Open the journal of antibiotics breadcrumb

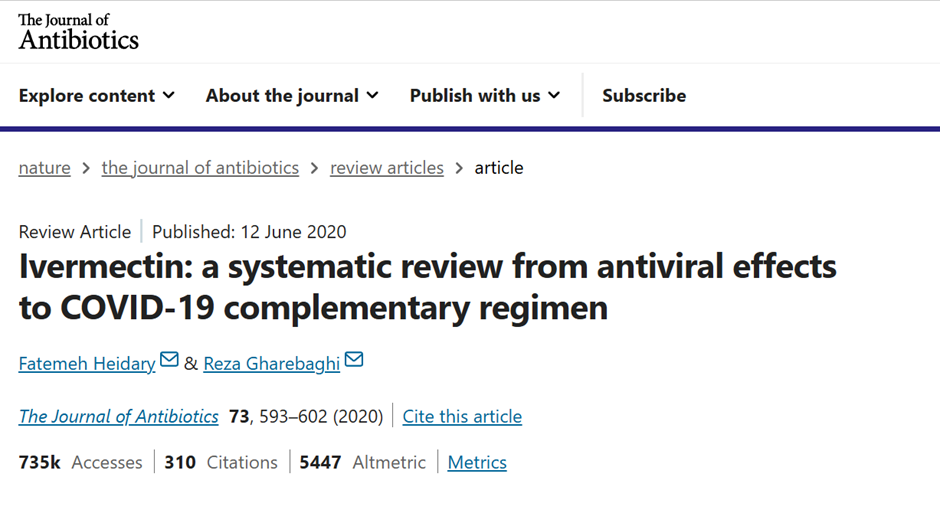point(200,168)
